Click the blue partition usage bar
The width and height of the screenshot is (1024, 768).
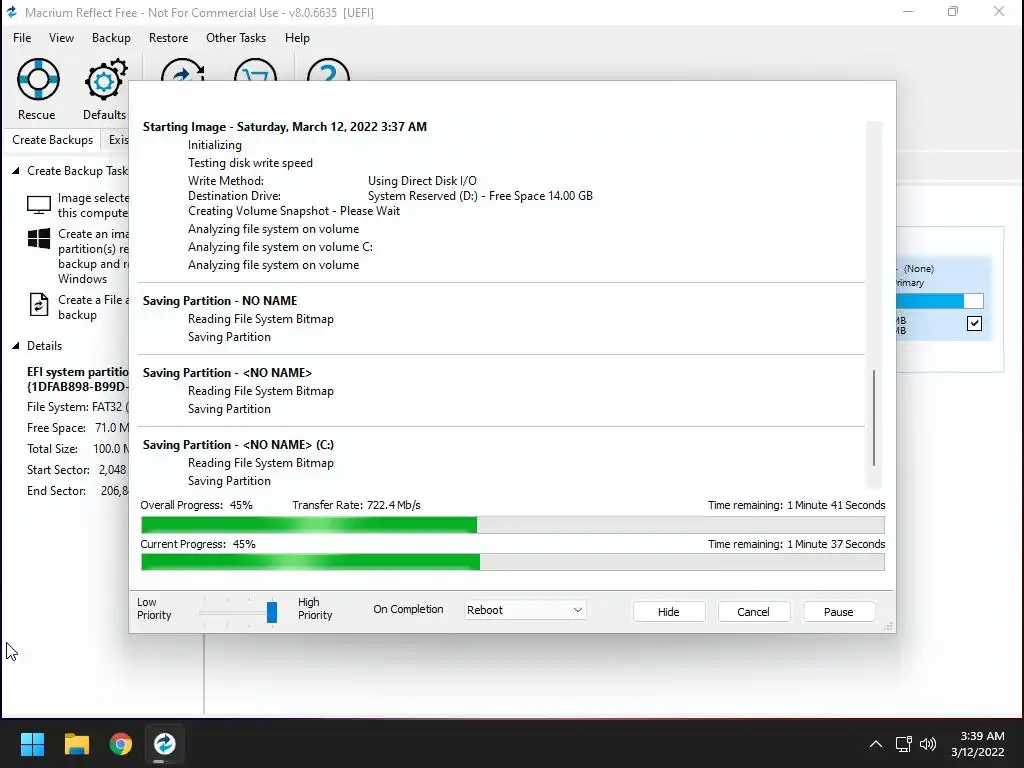[x=940, y=301]
